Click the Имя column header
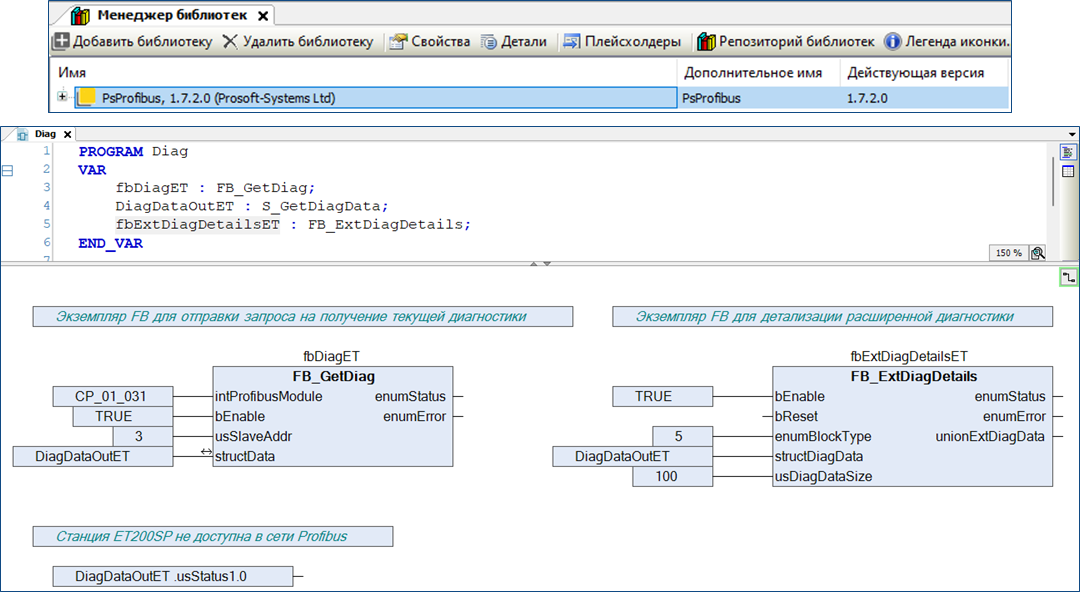 click(x=72, y=73)
